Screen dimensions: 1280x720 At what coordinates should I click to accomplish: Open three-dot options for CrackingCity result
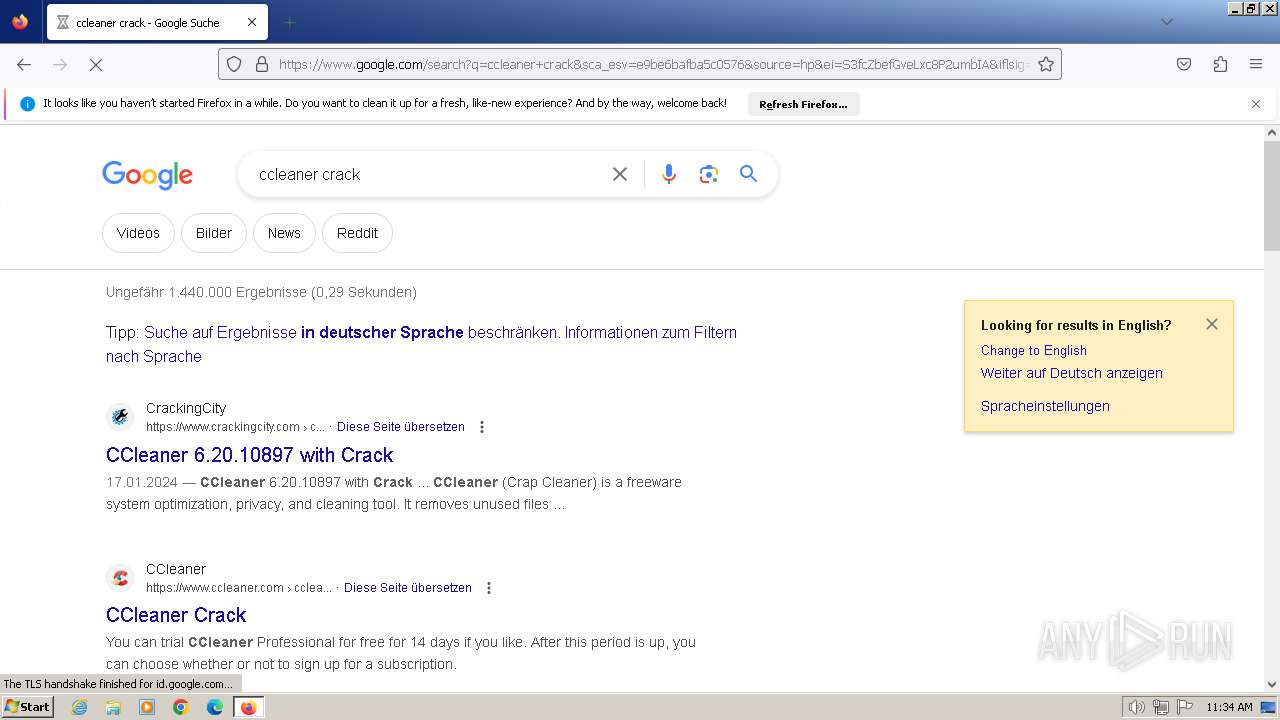482,427
